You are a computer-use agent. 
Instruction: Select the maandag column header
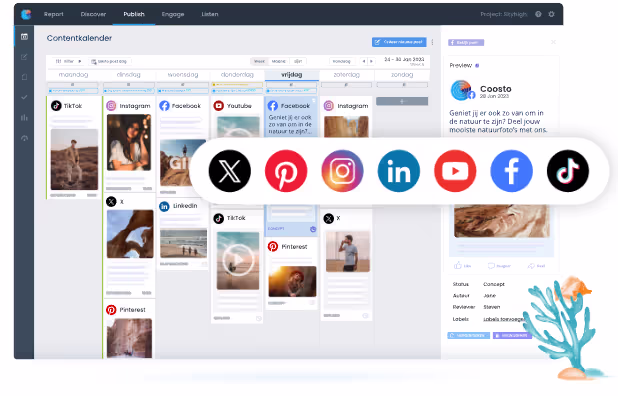click(x=73, y=74)
